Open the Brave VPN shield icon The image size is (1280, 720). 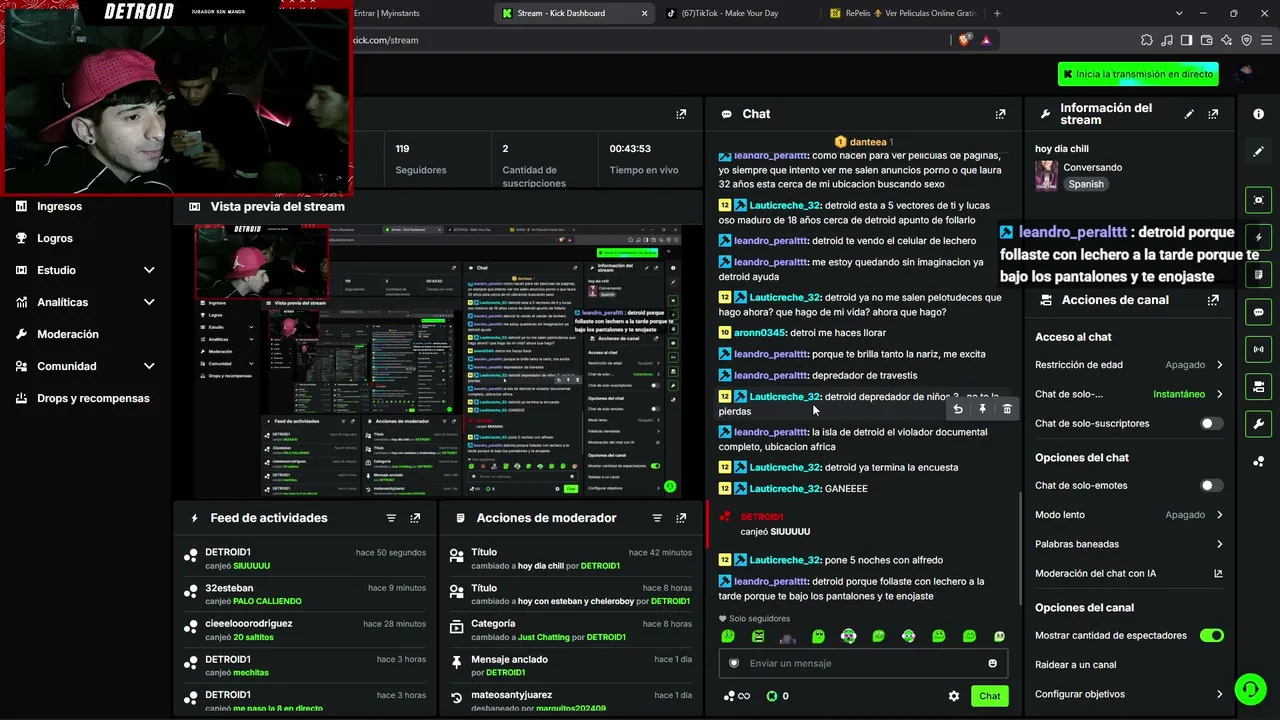click(1246, 40)
